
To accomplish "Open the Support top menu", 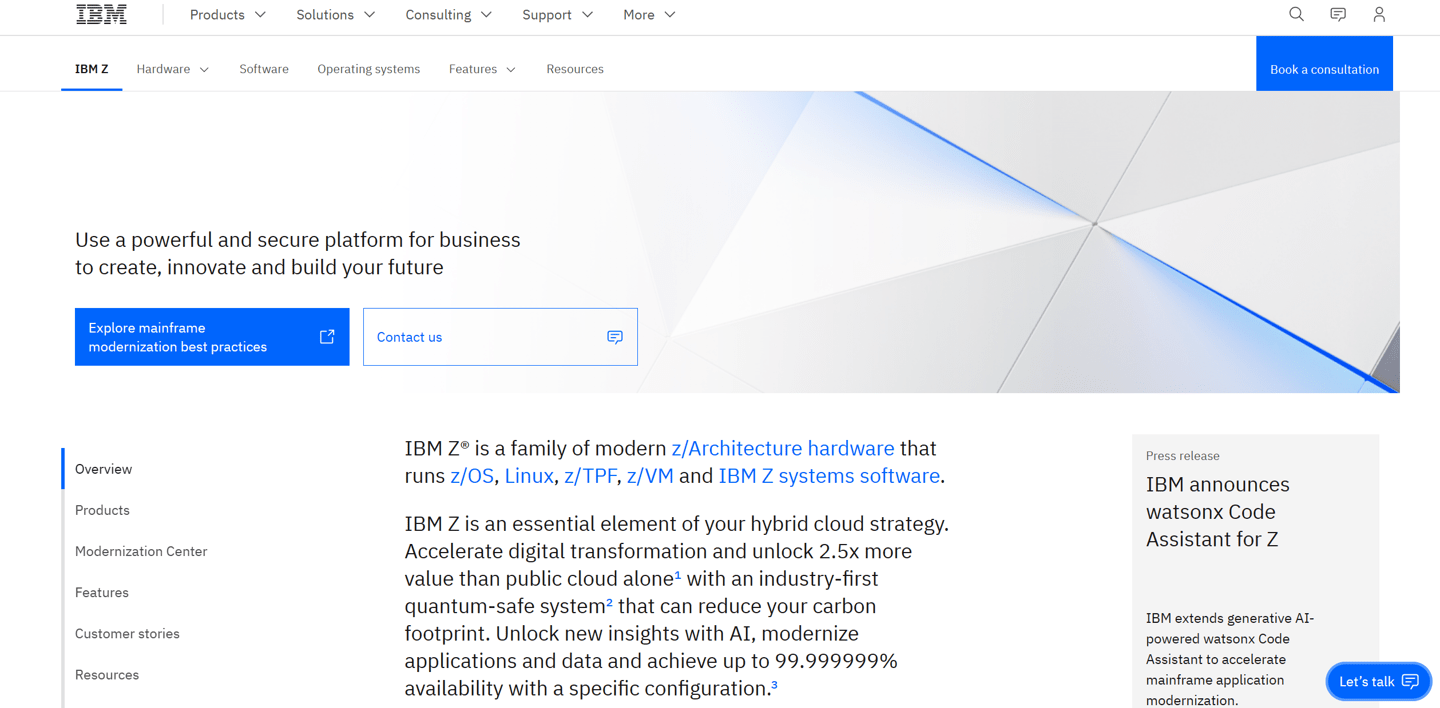I will 558,15.
